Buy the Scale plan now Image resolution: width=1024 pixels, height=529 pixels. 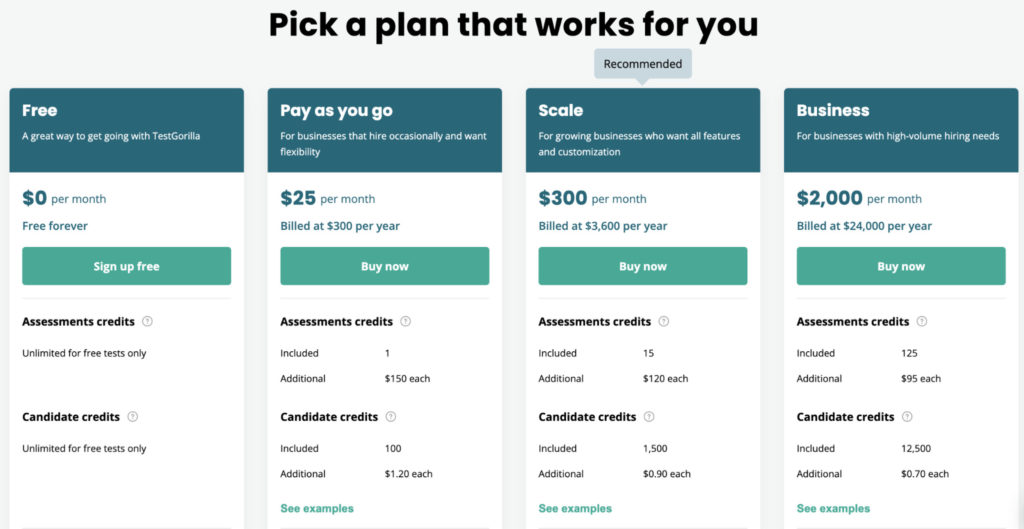click(x=642, y=266)
